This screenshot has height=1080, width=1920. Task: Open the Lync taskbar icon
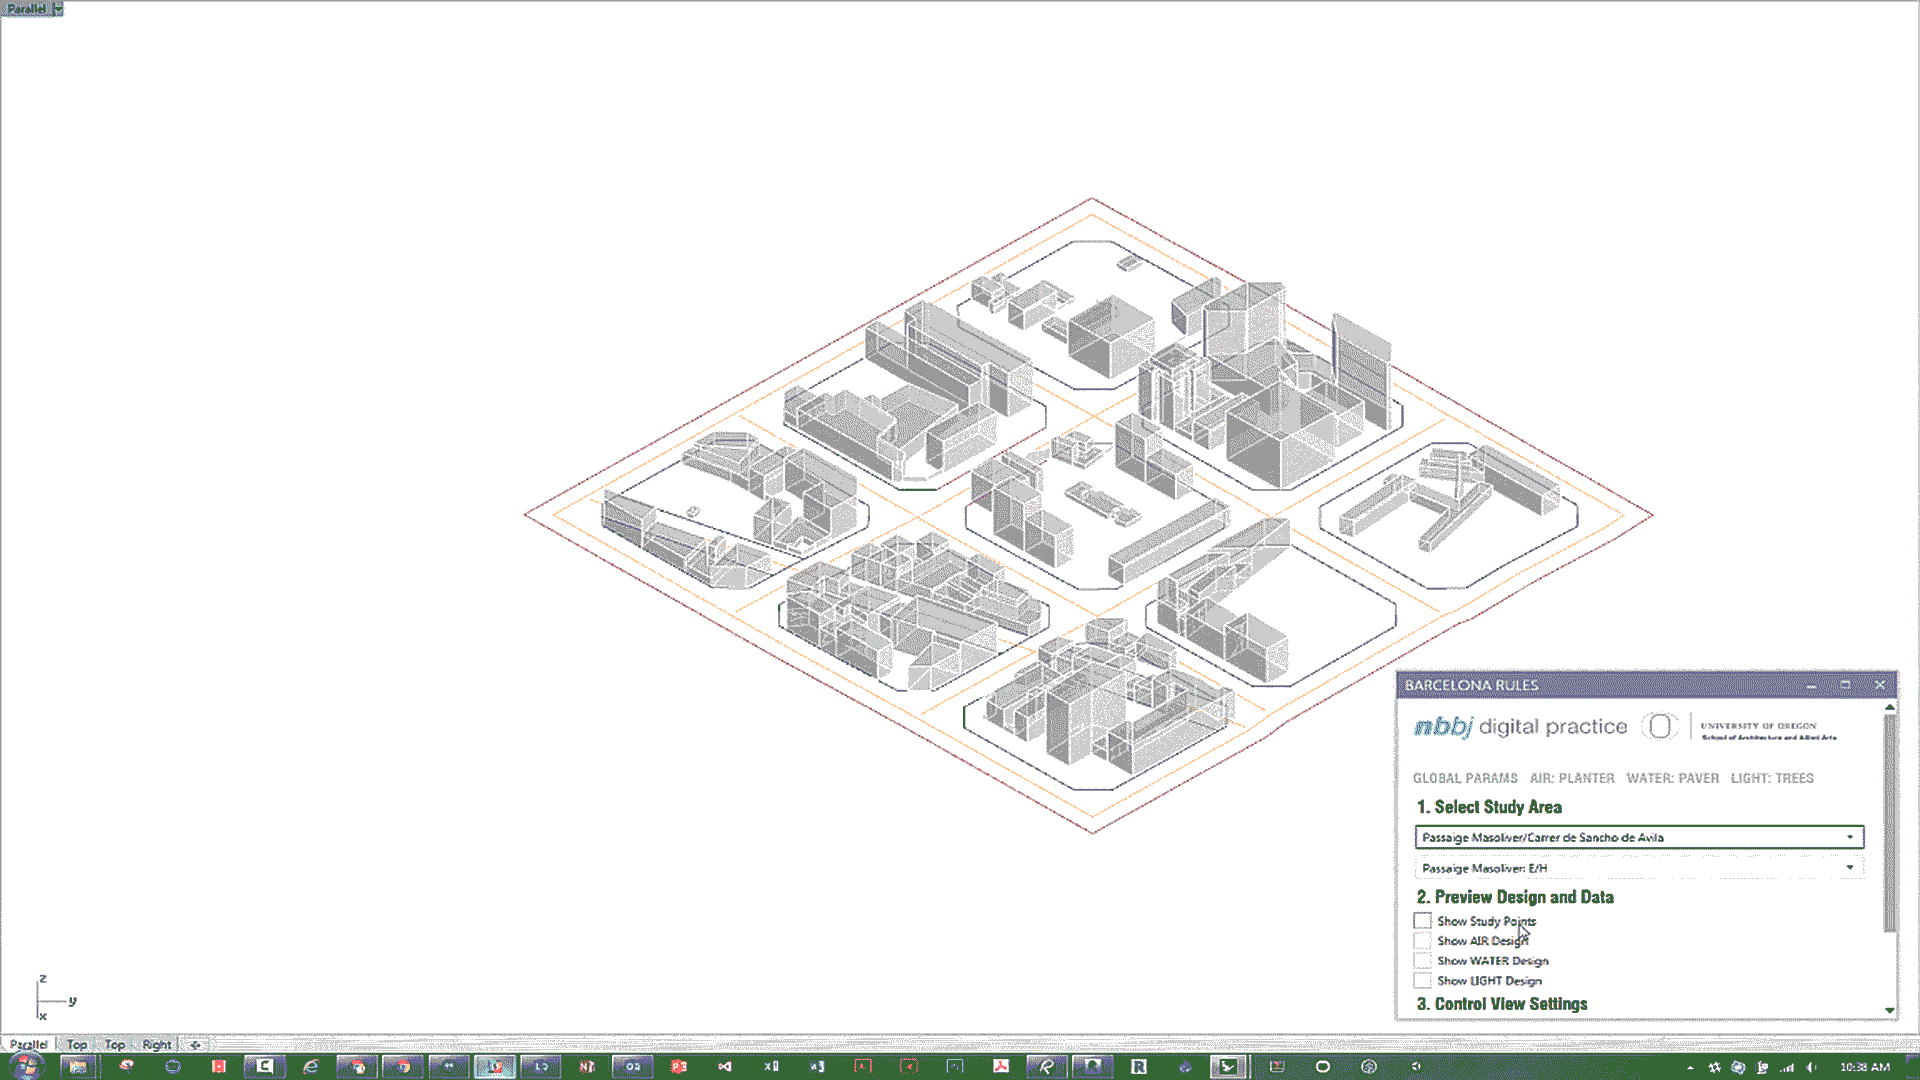541,1066
